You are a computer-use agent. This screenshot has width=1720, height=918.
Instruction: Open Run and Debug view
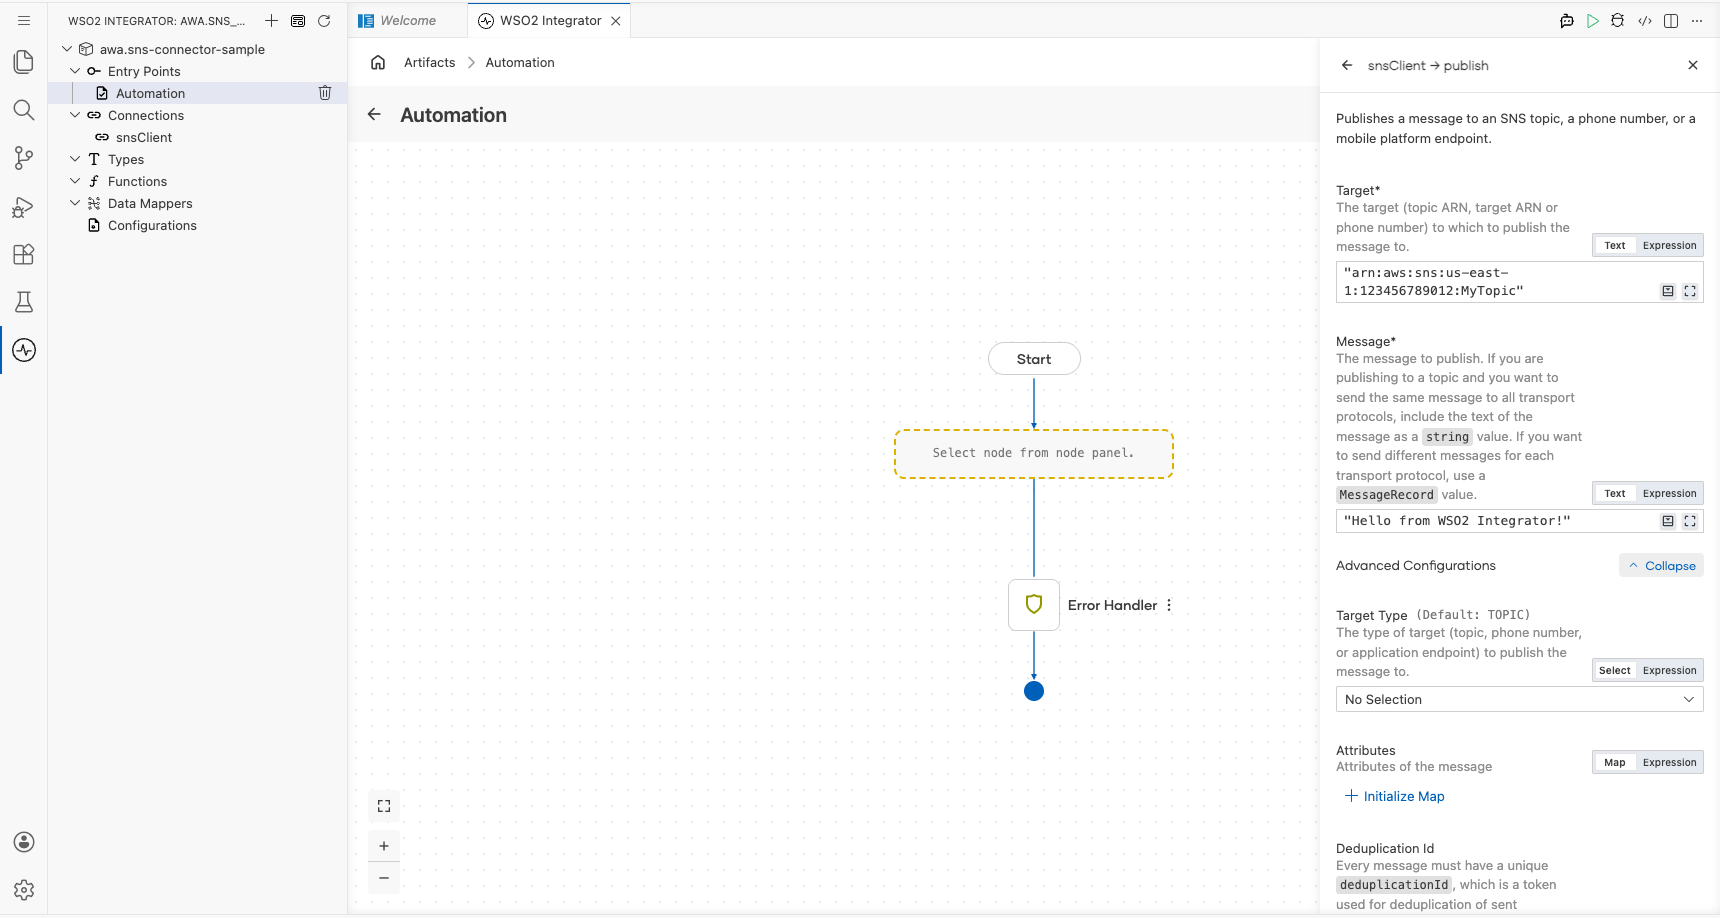[x=24, y=206]
